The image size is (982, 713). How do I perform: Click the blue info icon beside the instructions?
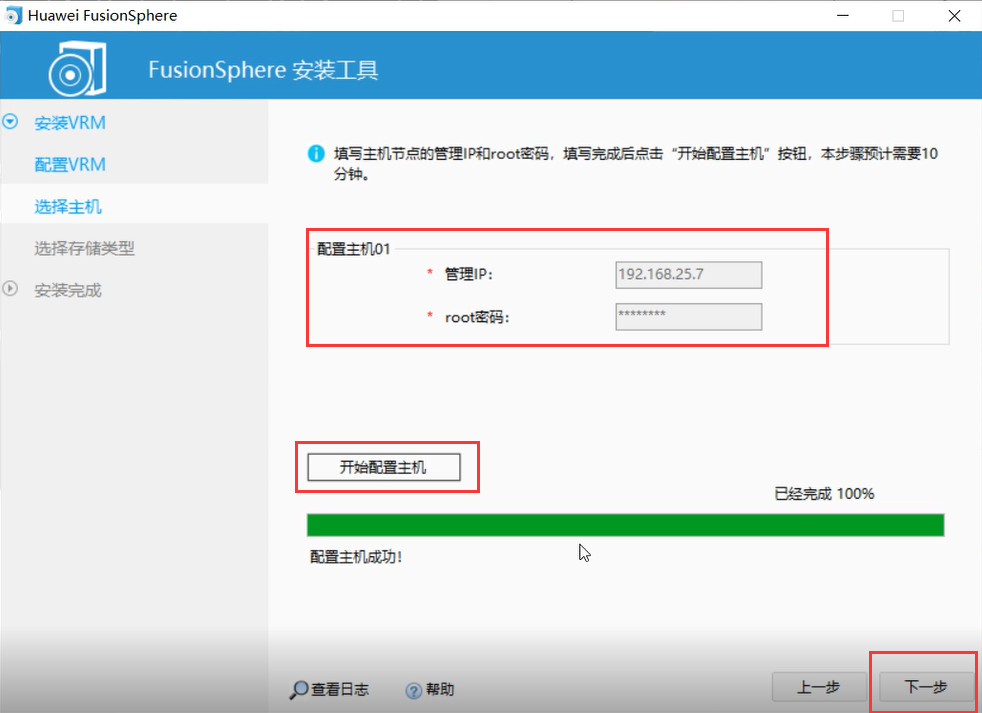(316, 153)
